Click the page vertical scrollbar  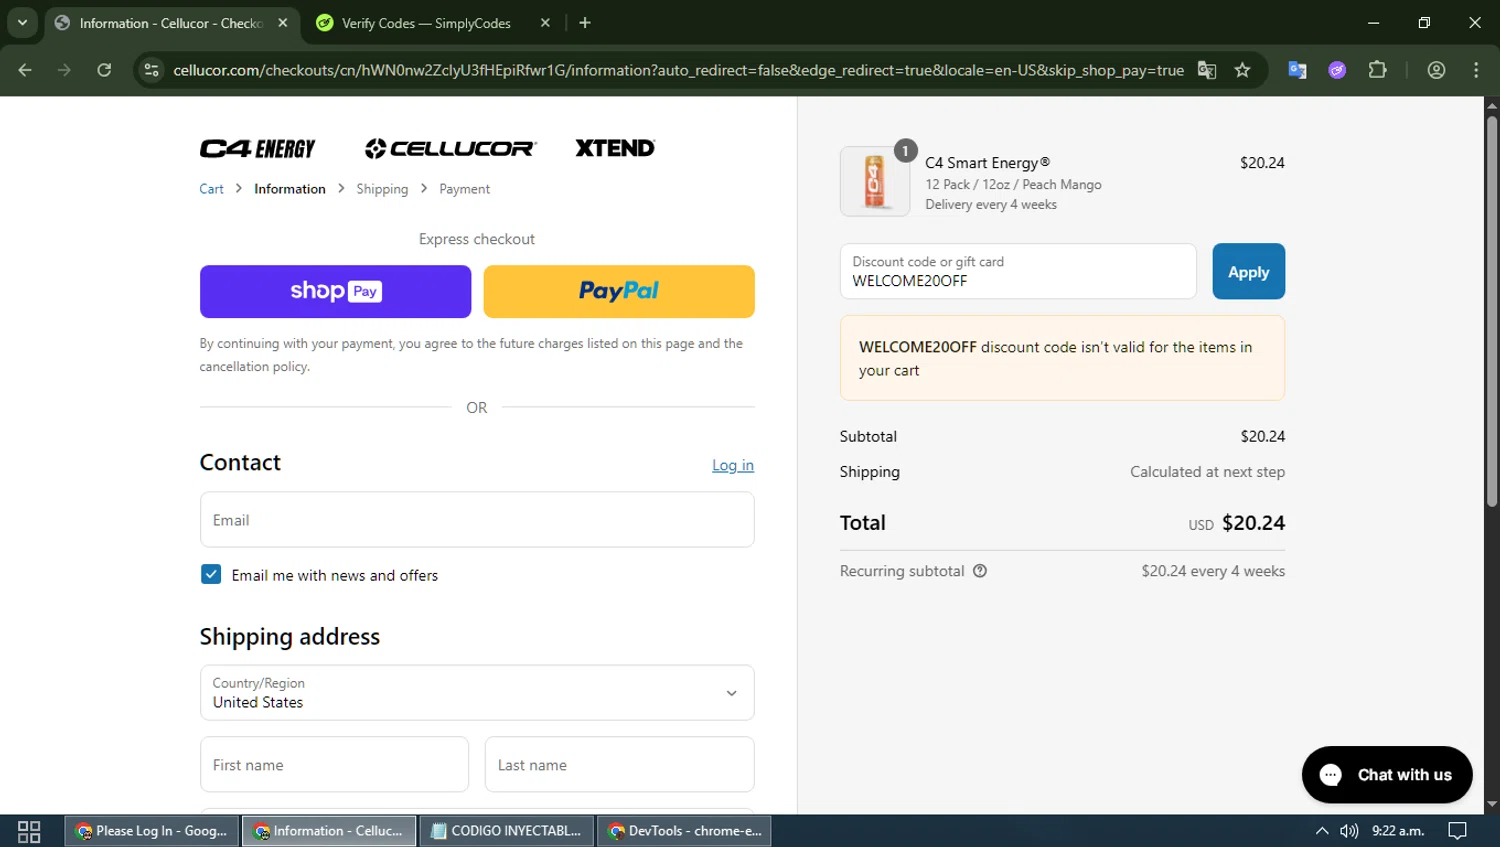[x=1492, y=310]
